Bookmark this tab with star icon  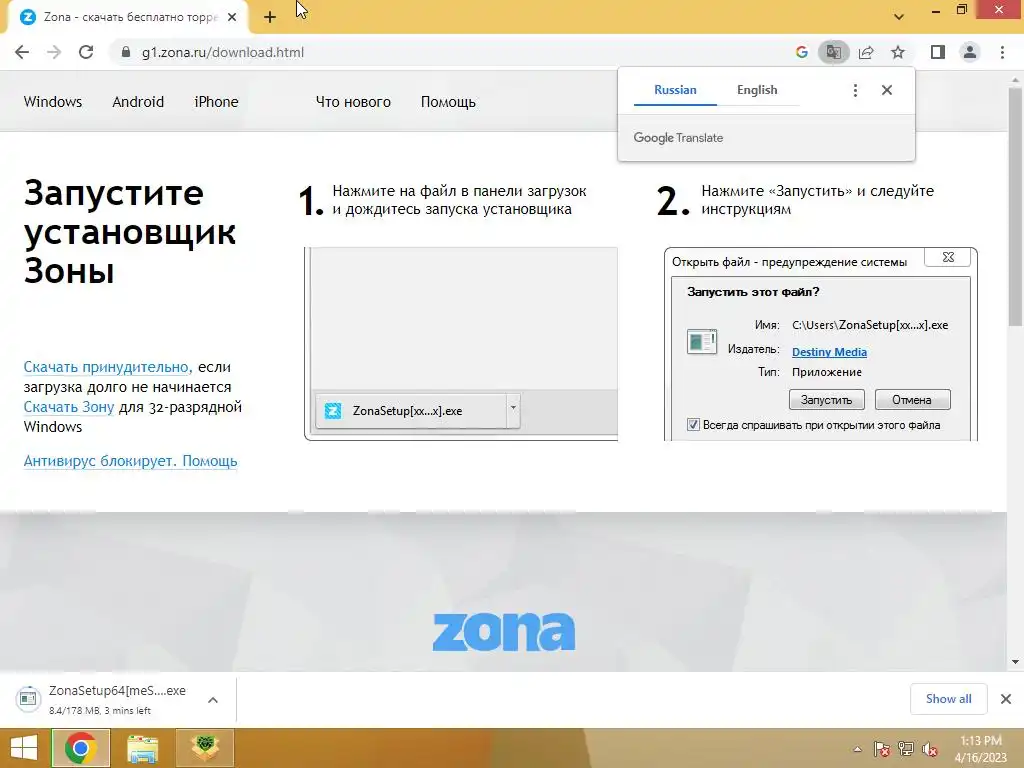pos(898,52)
